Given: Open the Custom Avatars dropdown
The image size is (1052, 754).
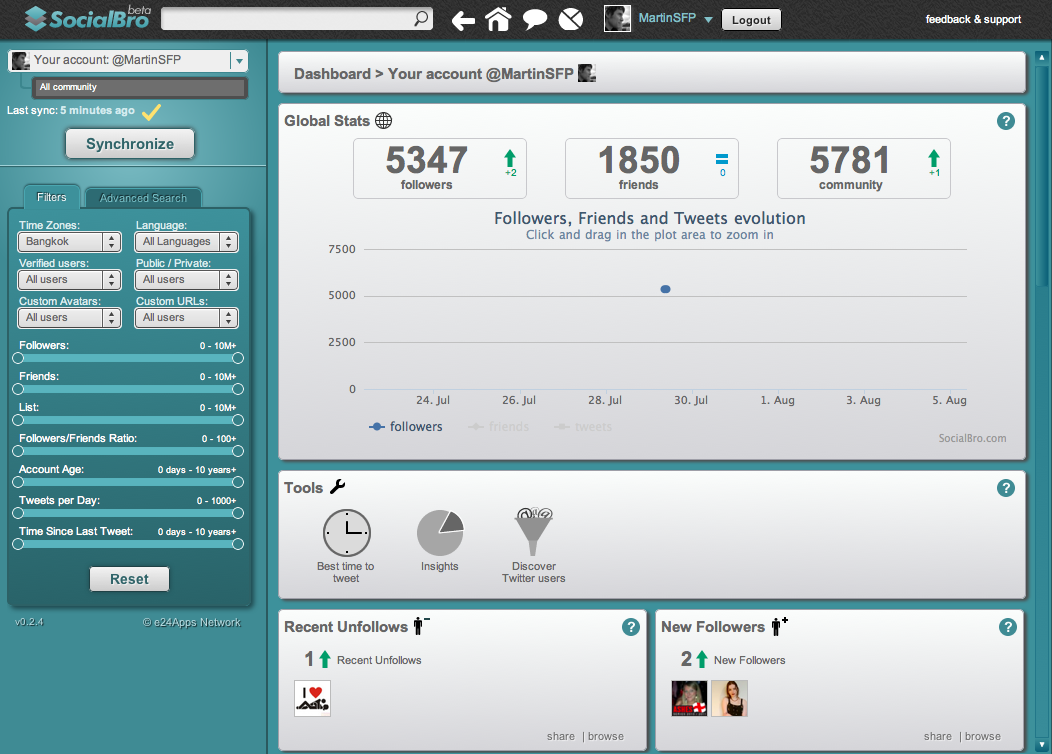Looking at the screenshot, I should (x=69, y=318).
